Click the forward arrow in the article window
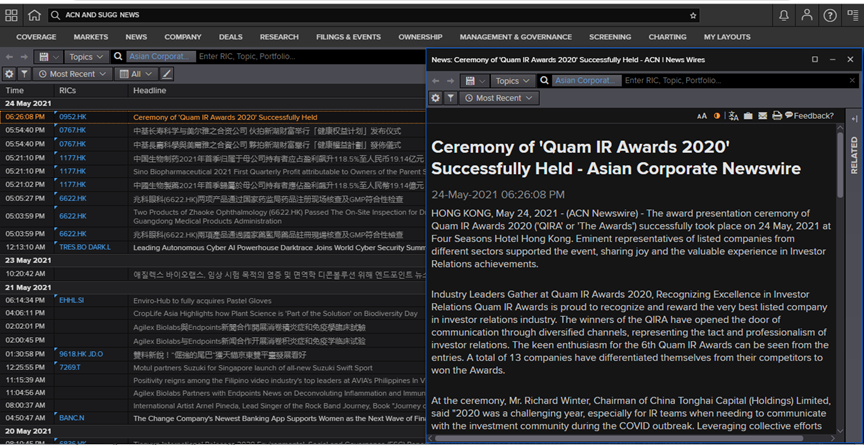The height and width of the screenshot is (445, 864). pyautogui.click(x=450, y=81)
